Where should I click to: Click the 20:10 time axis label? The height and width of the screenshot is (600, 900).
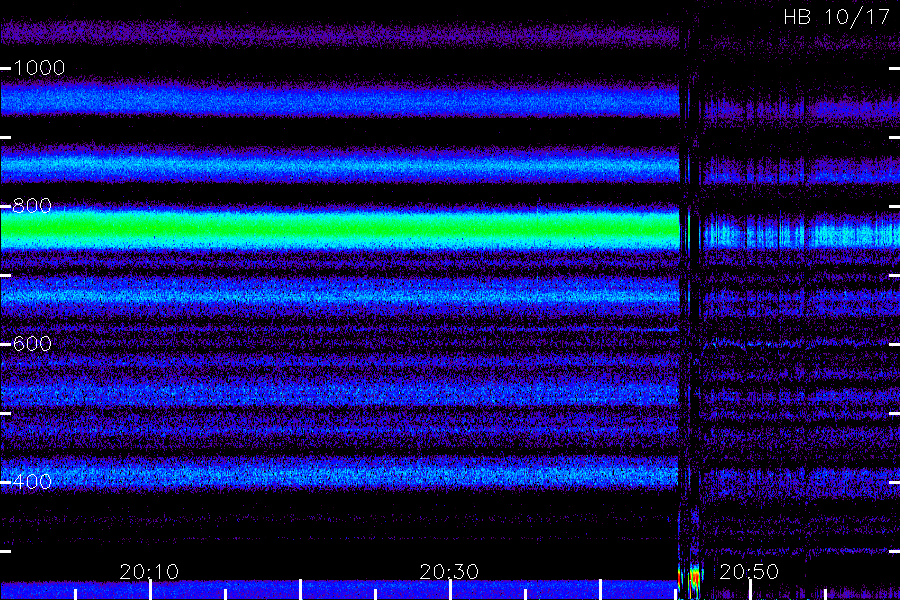point(149,571)
